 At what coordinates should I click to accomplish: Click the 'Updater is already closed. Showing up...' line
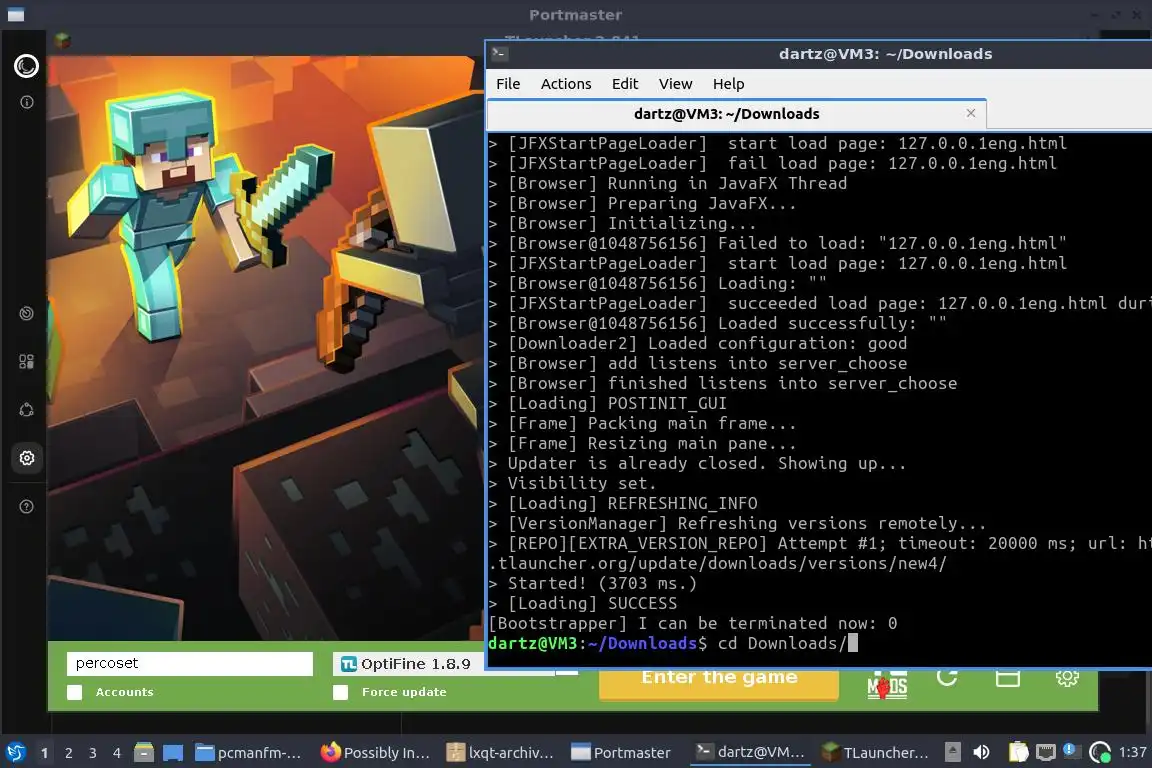click(697, 464)
